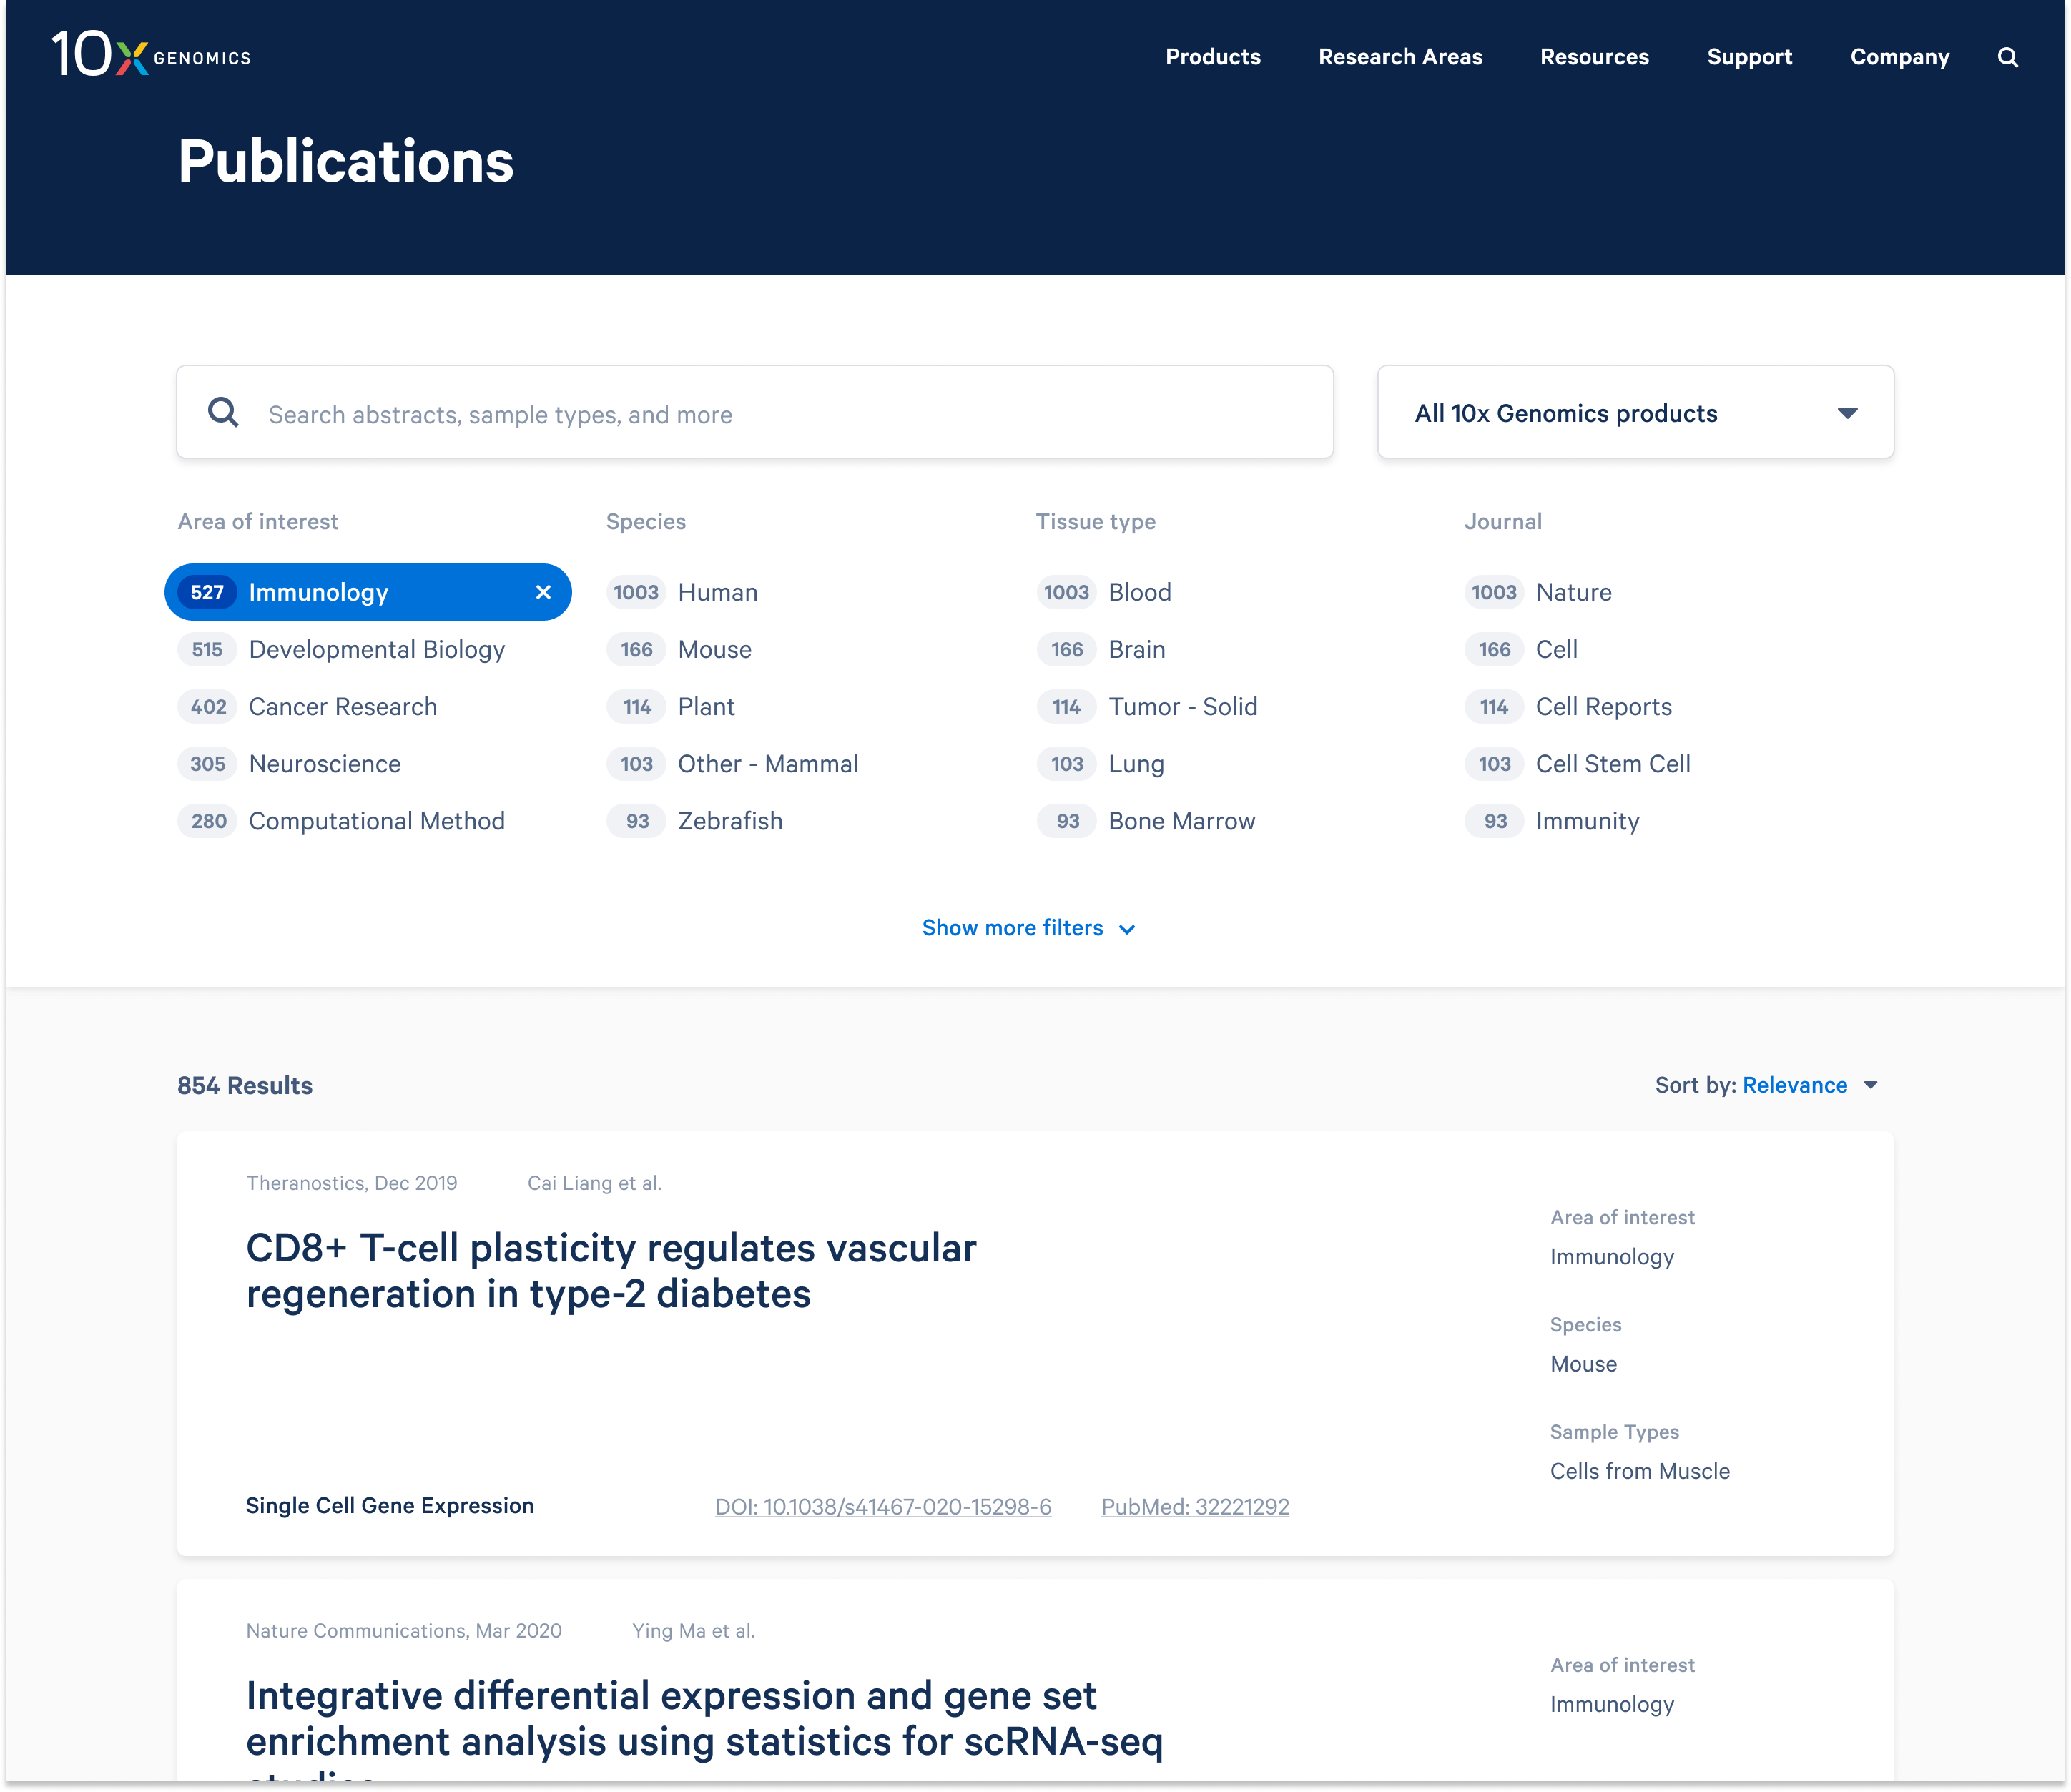Toggle the Developmental Biology filter
Image resolution: width=2071 pixels, height=1792 pixels.
click(376, 649)
